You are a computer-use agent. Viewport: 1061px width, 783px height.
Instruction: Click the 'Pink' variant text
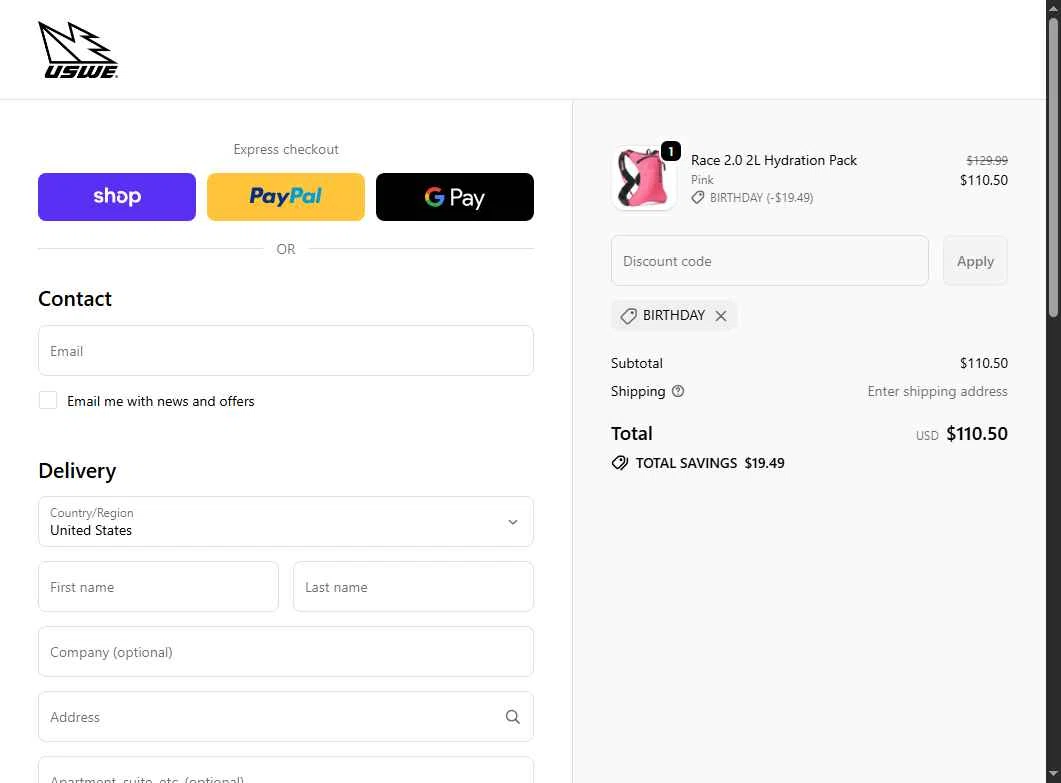702,180
